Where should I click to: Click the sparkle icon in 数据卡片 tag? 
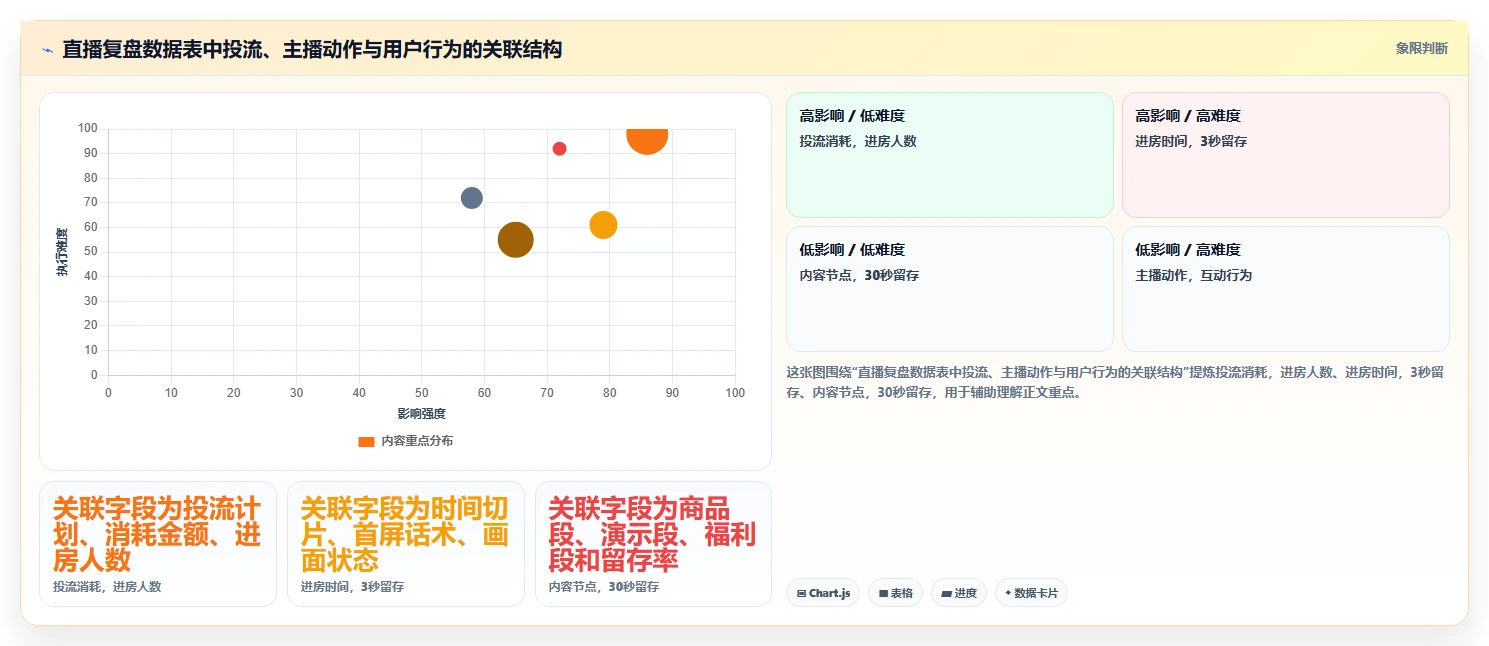tap(1008, 593)
